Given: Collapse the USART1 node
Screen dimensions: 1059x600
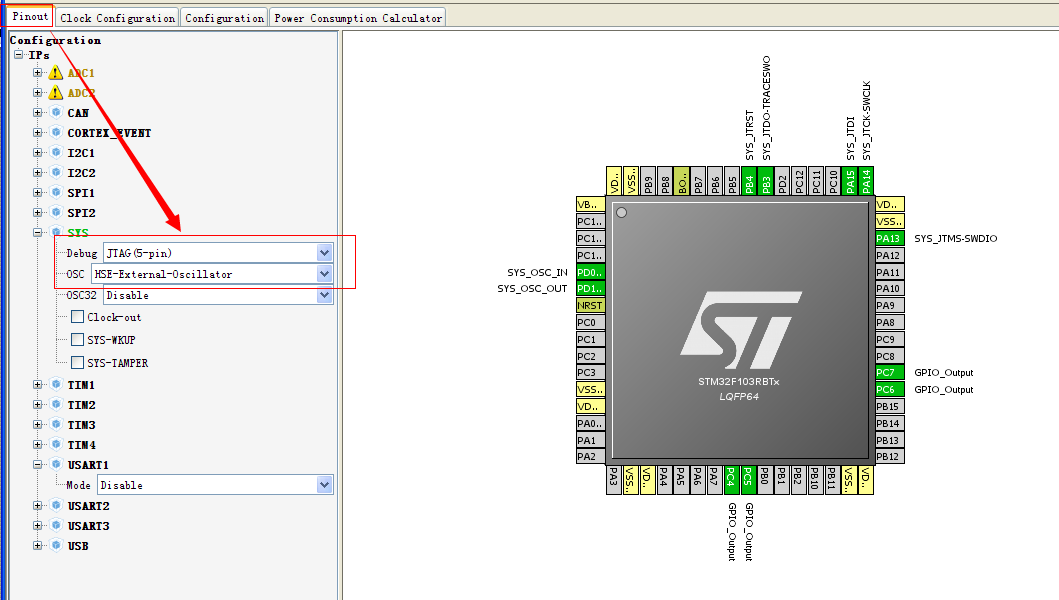Looking at the screenshot, I should click(38, 464).
